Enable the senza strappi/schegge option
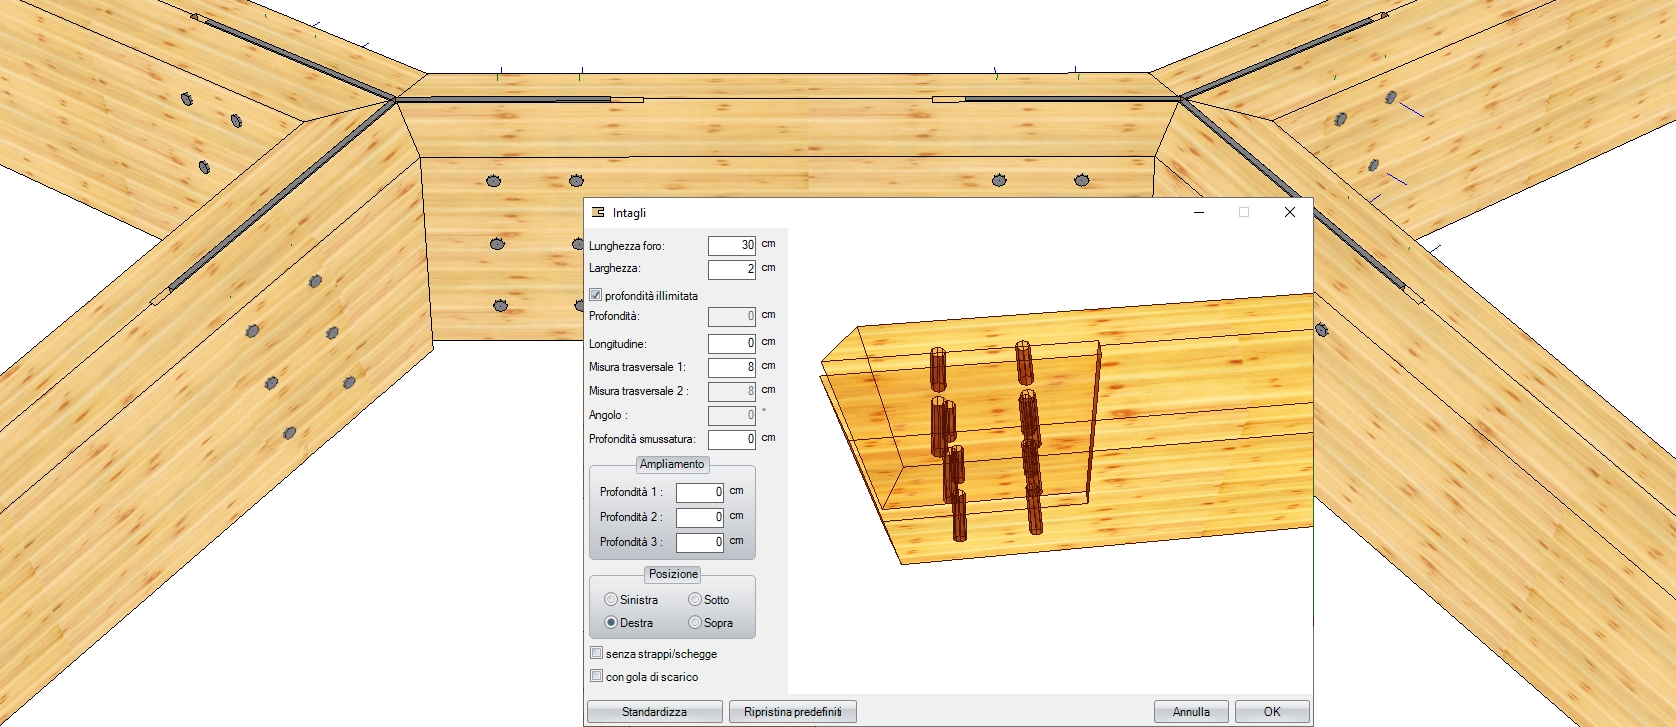This screenshot has height=727, width=1676. point(597,653)
